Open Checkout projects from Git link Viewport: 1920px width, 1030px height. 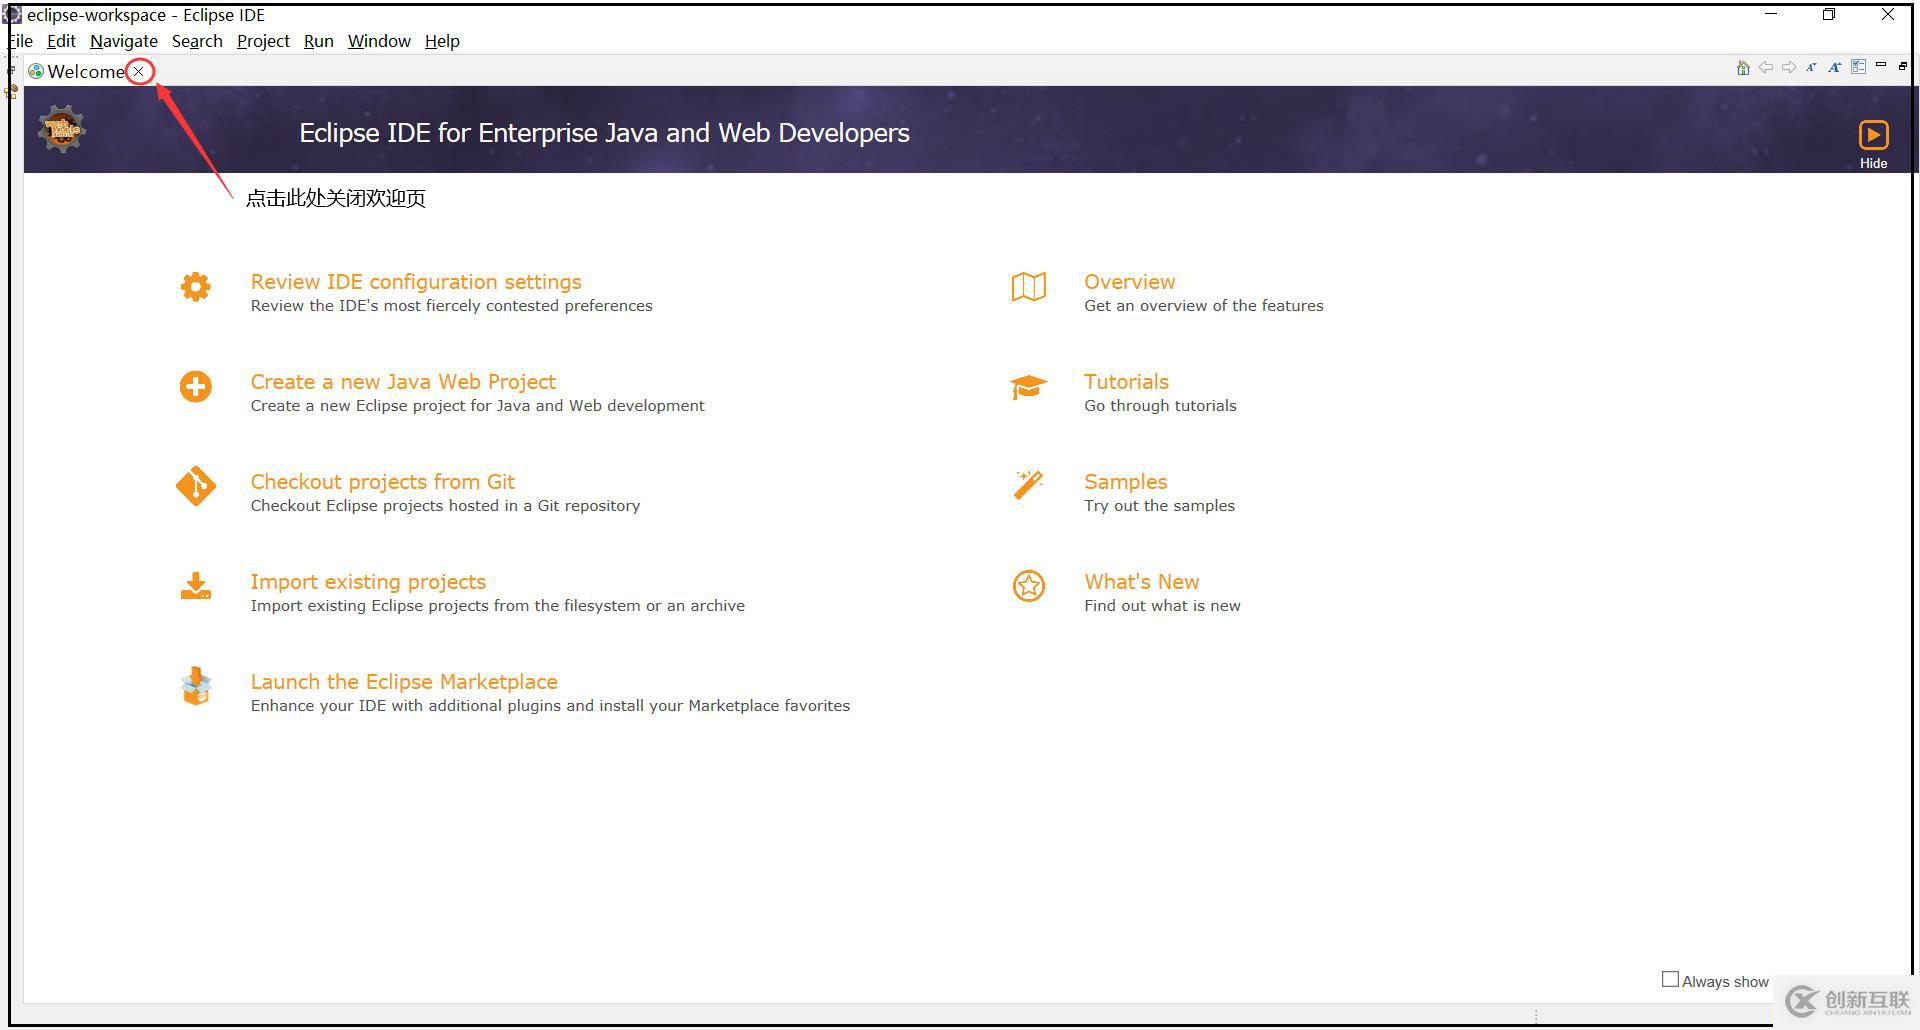pos(383,482)
